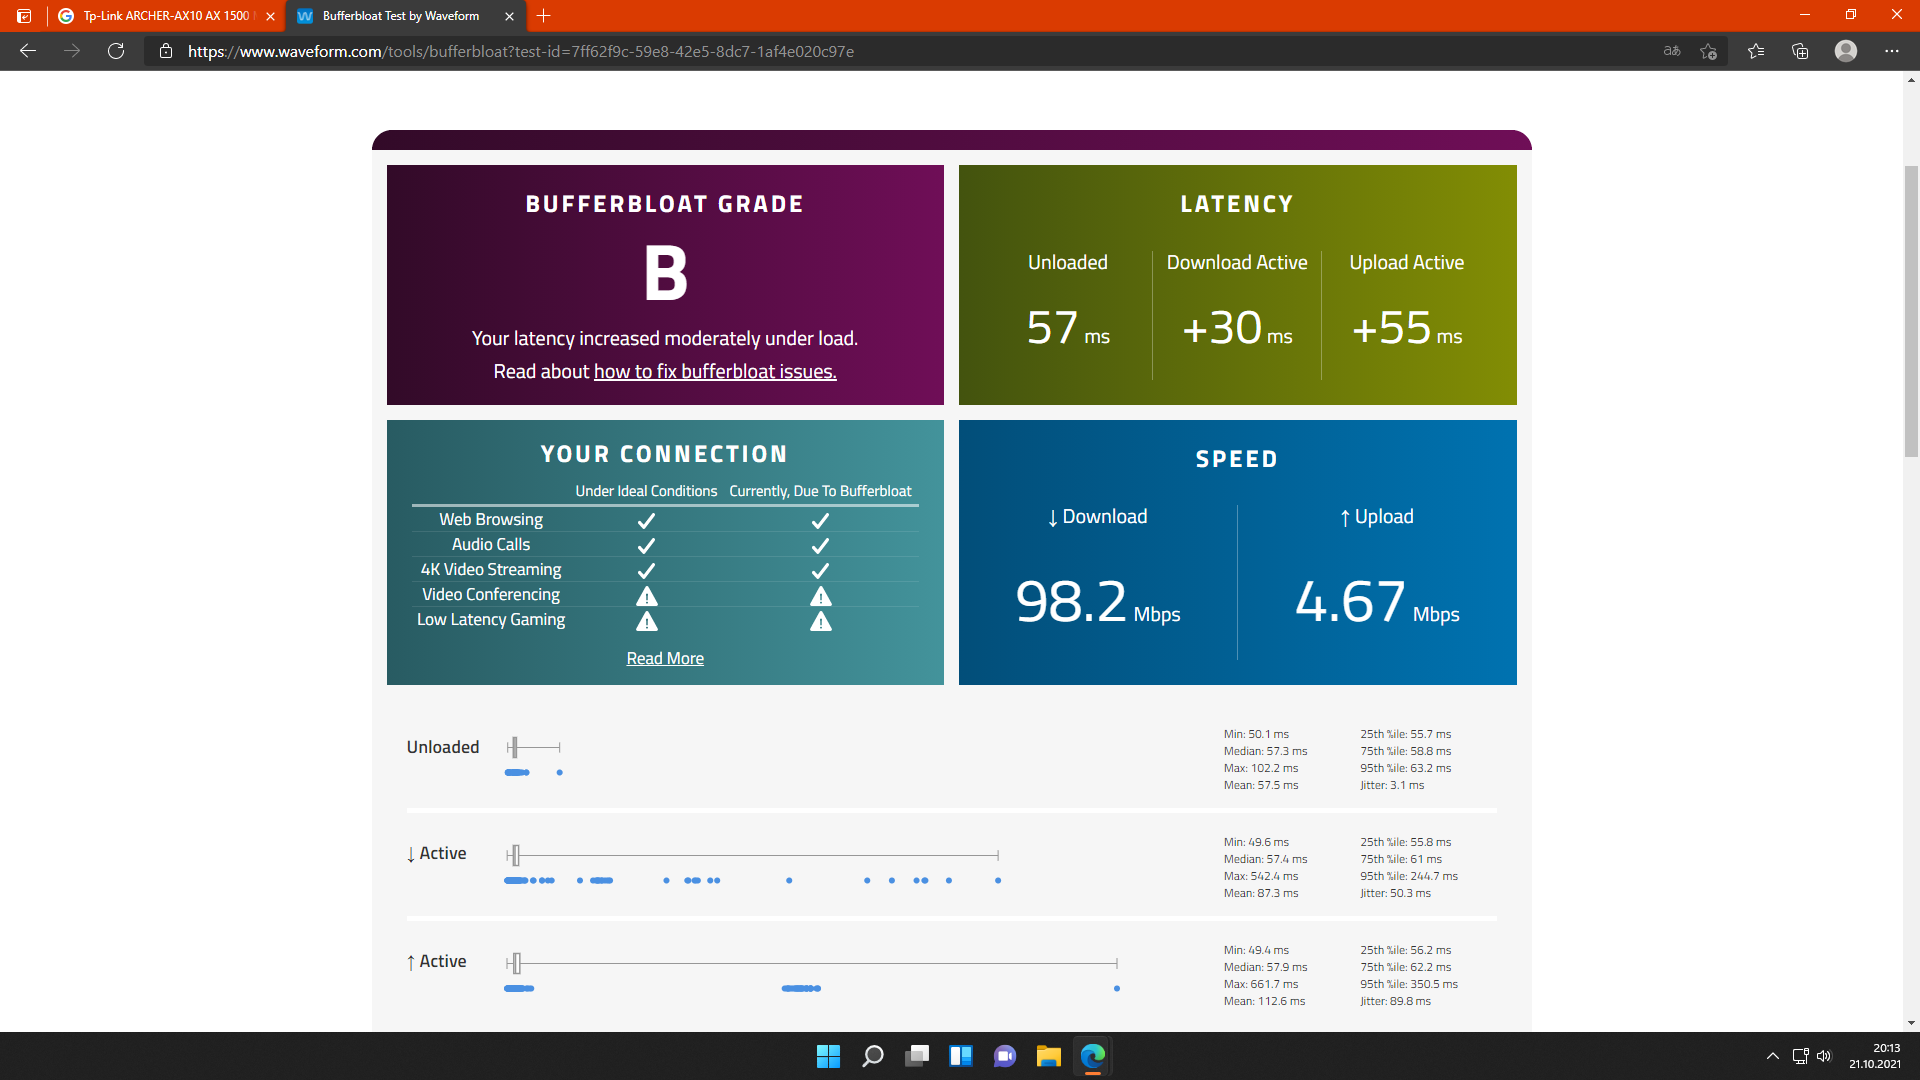The width and height of the screenshot is (1920, 1080).
Task: Open 'how to fix bufferbloat issues' link
Action: click(714, 371)
